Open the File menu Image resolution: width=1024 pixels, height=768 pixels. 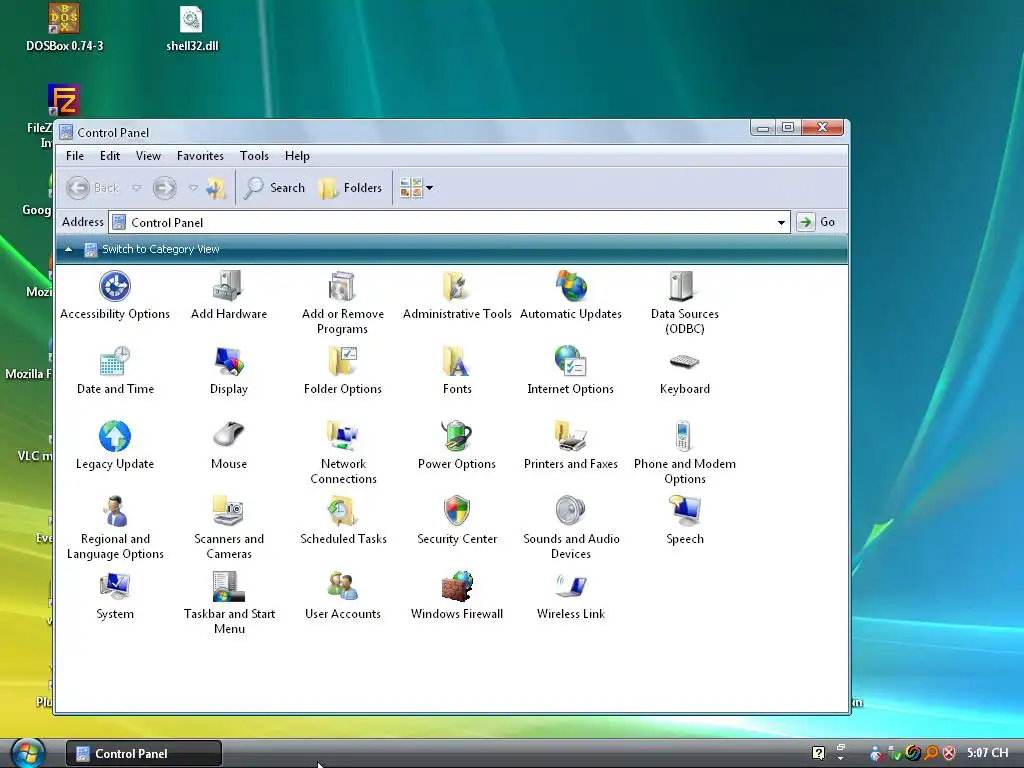pos(74,156)
